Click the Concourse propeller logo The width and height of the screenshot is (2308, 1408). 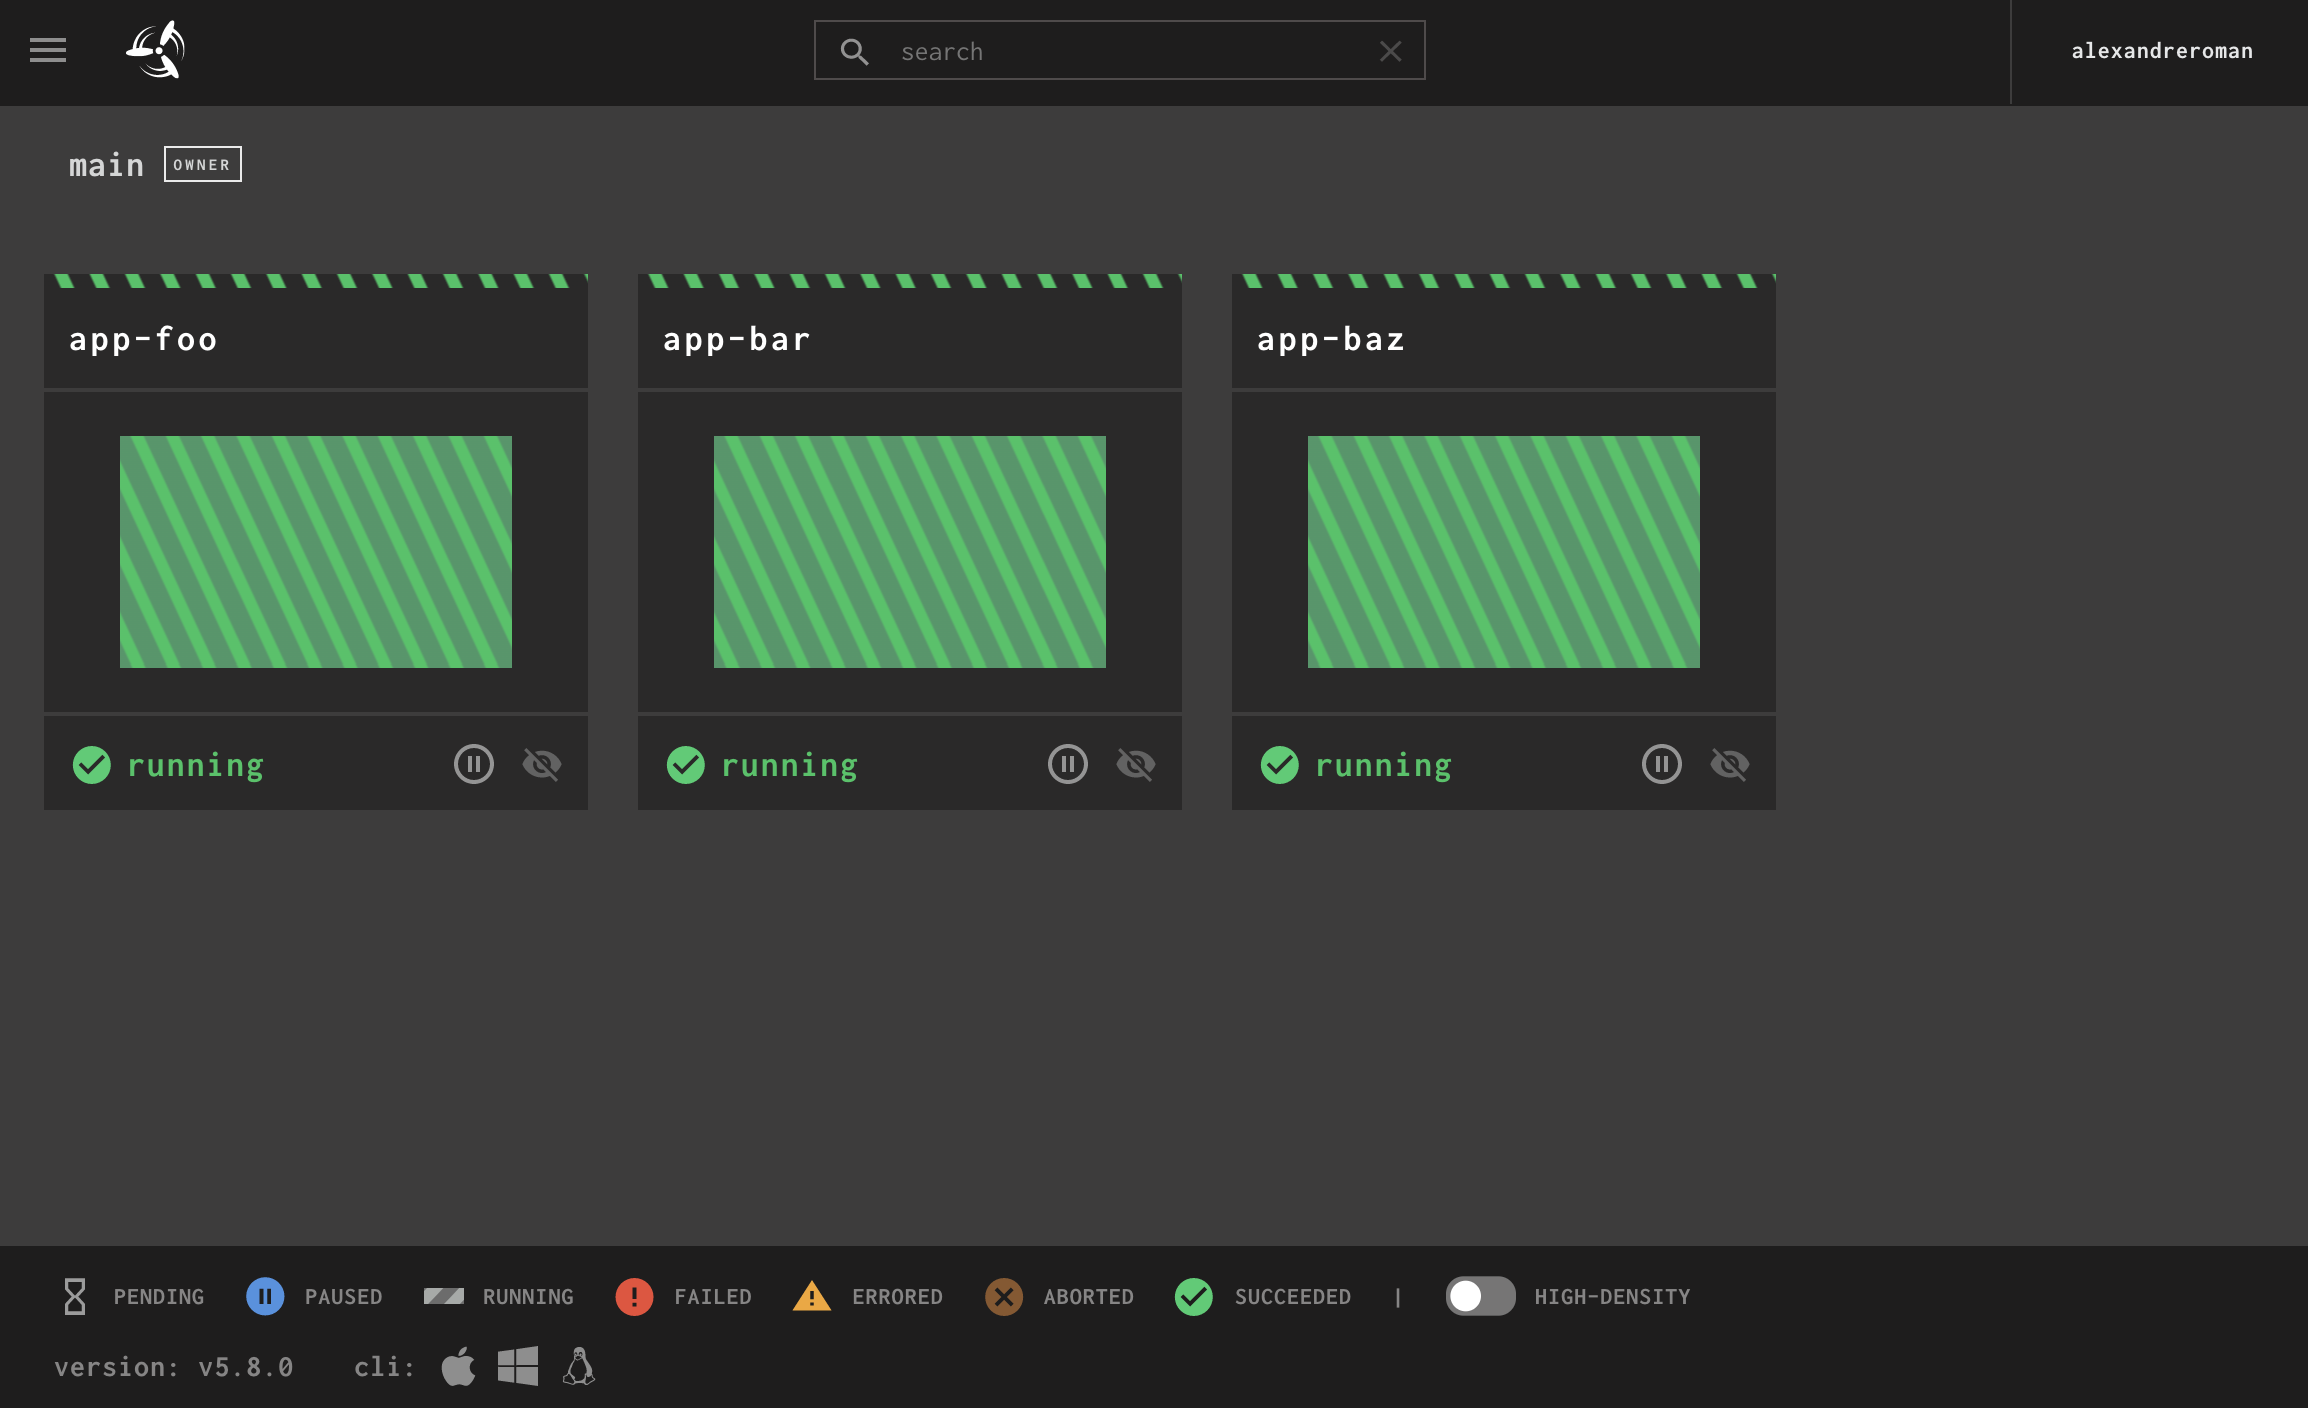click(x=156, y=50)
